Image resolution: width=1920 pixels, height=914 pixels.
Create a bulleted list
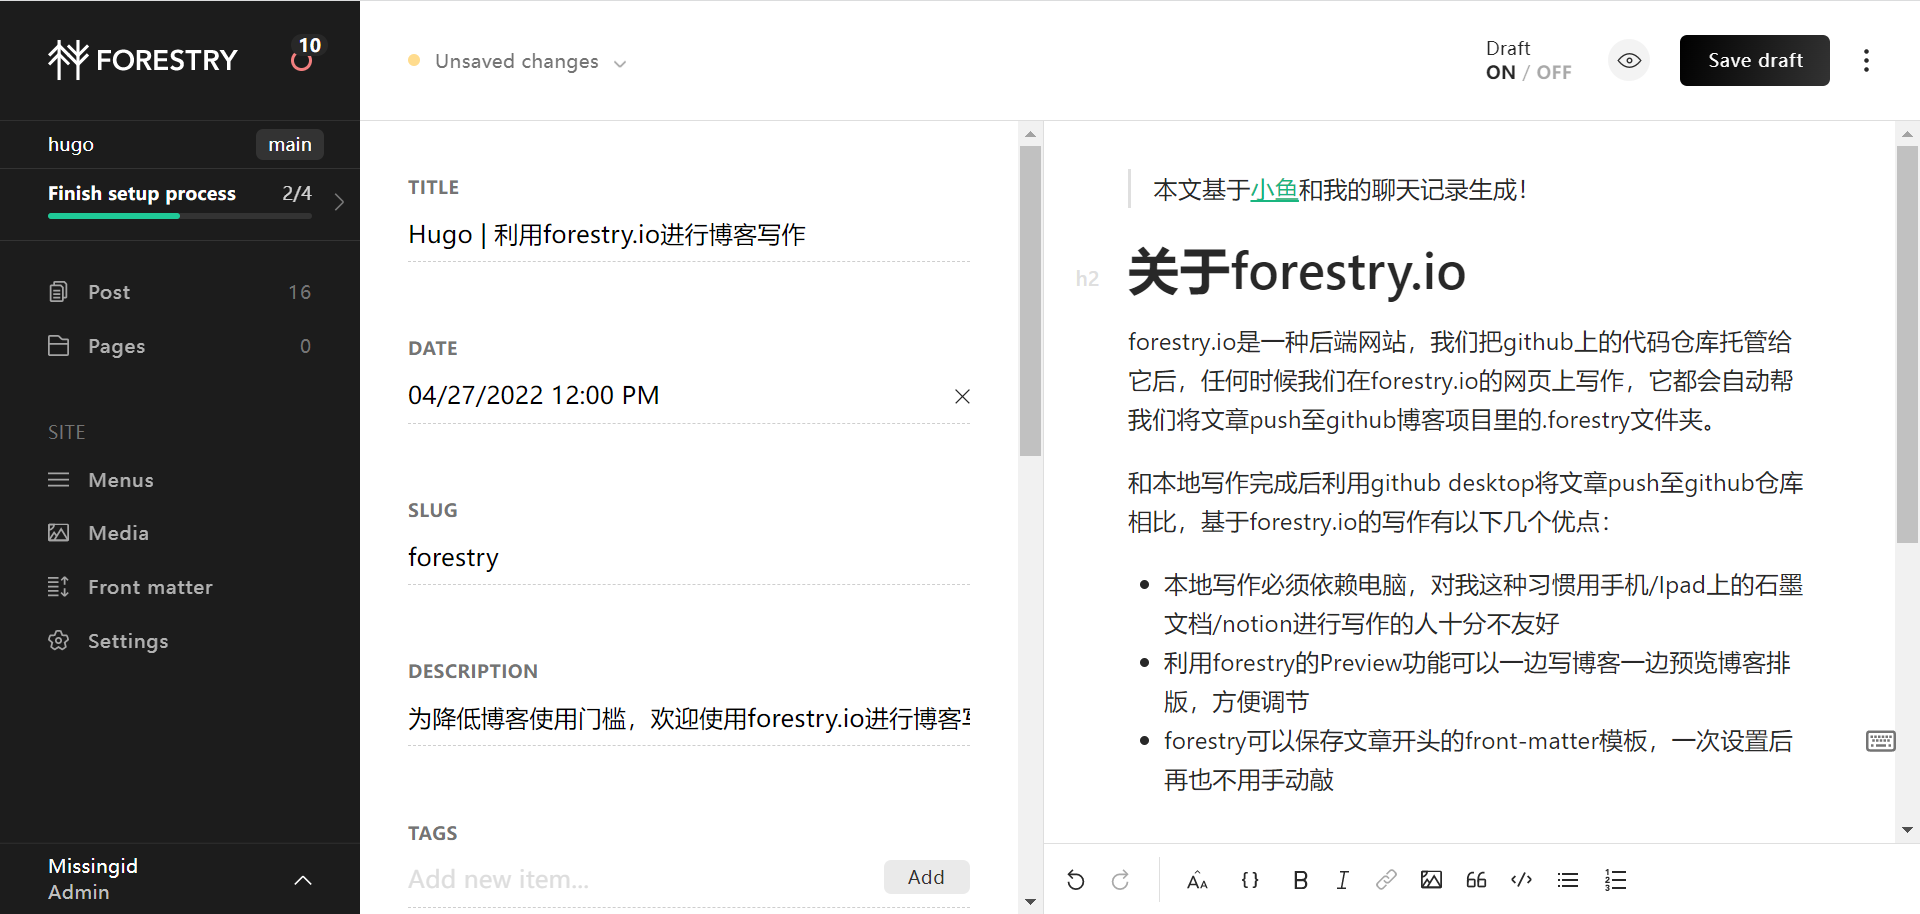coord(1567,880)
